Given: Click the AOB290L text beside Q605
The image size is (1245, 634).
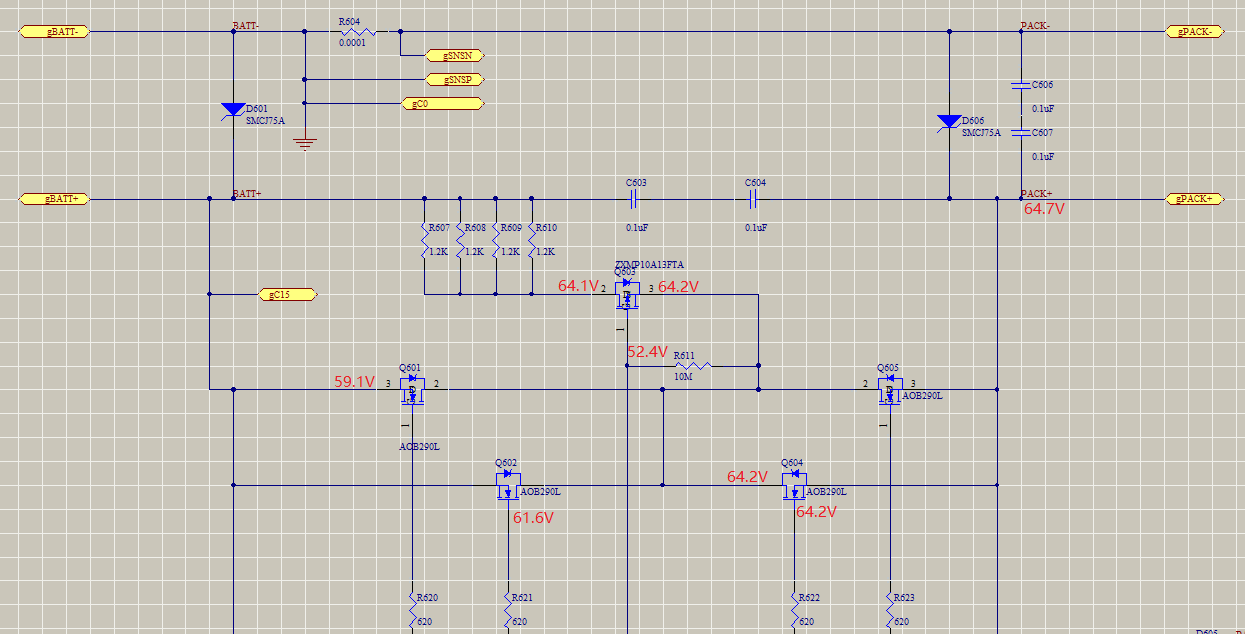Looking at the screenshot, I should [x=922, y=396].
